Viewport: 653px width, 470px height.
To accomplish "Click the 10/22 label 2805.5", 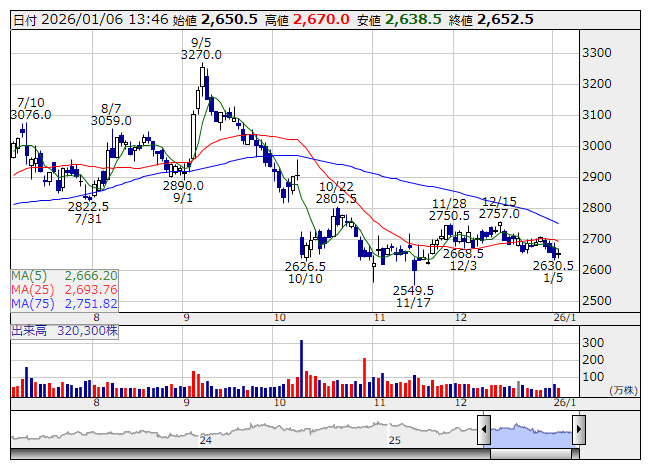I will pos(337,200).
